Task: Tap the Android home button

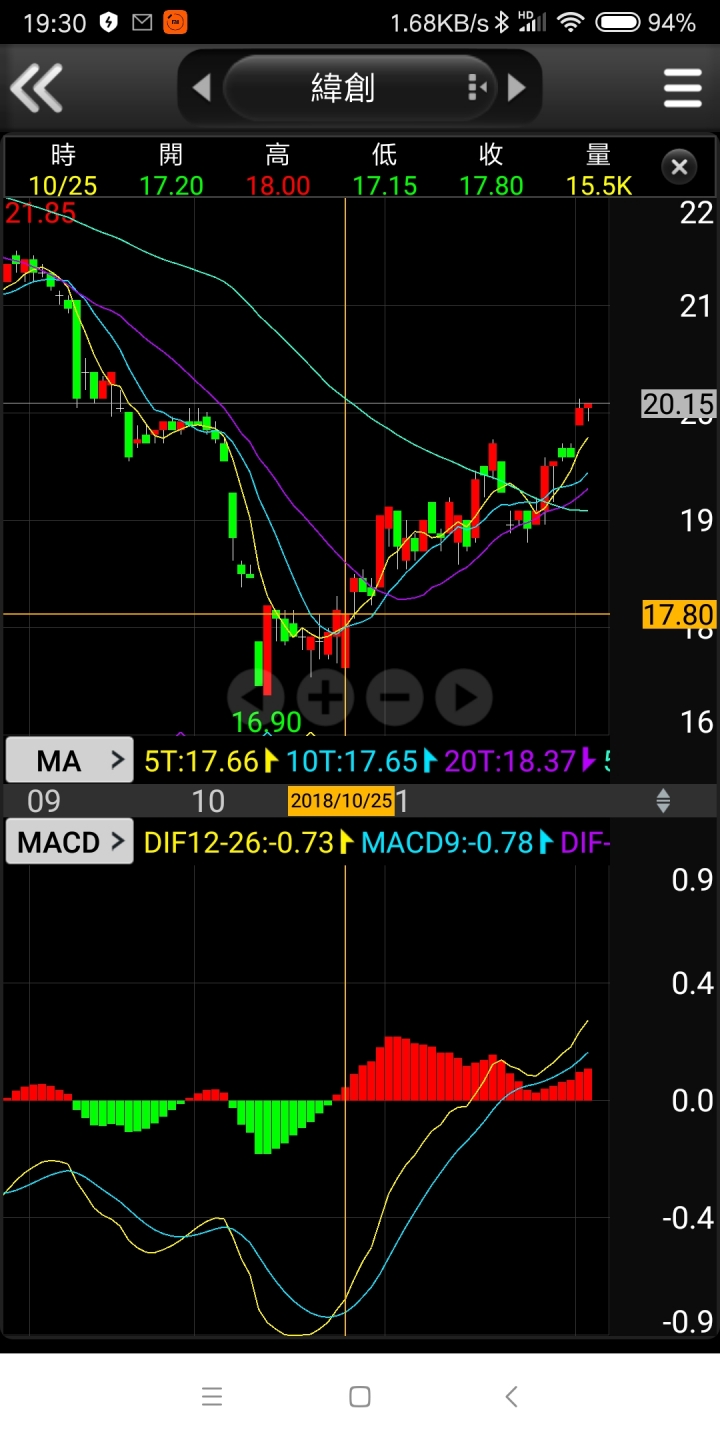Action: point(360,1397)
